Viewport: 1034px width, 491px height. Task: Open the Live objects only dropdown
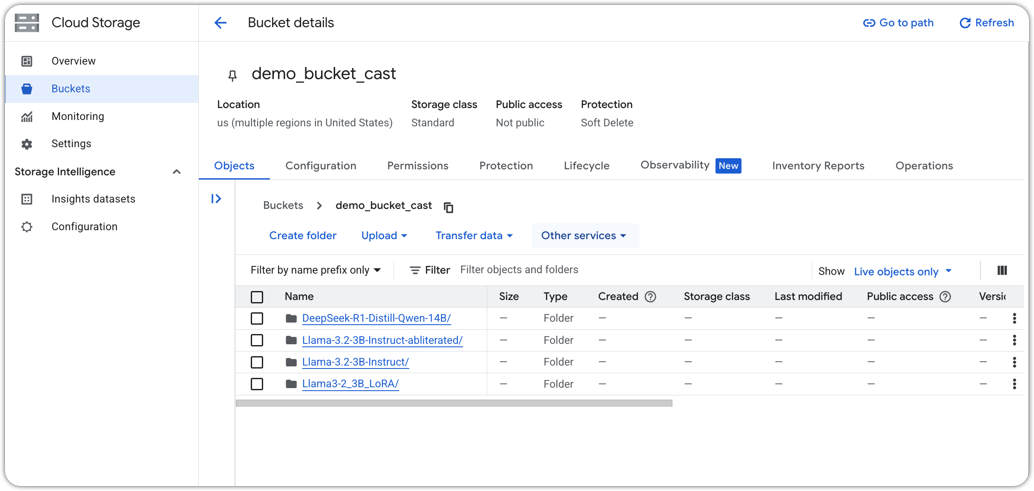(x=903, y=272)
